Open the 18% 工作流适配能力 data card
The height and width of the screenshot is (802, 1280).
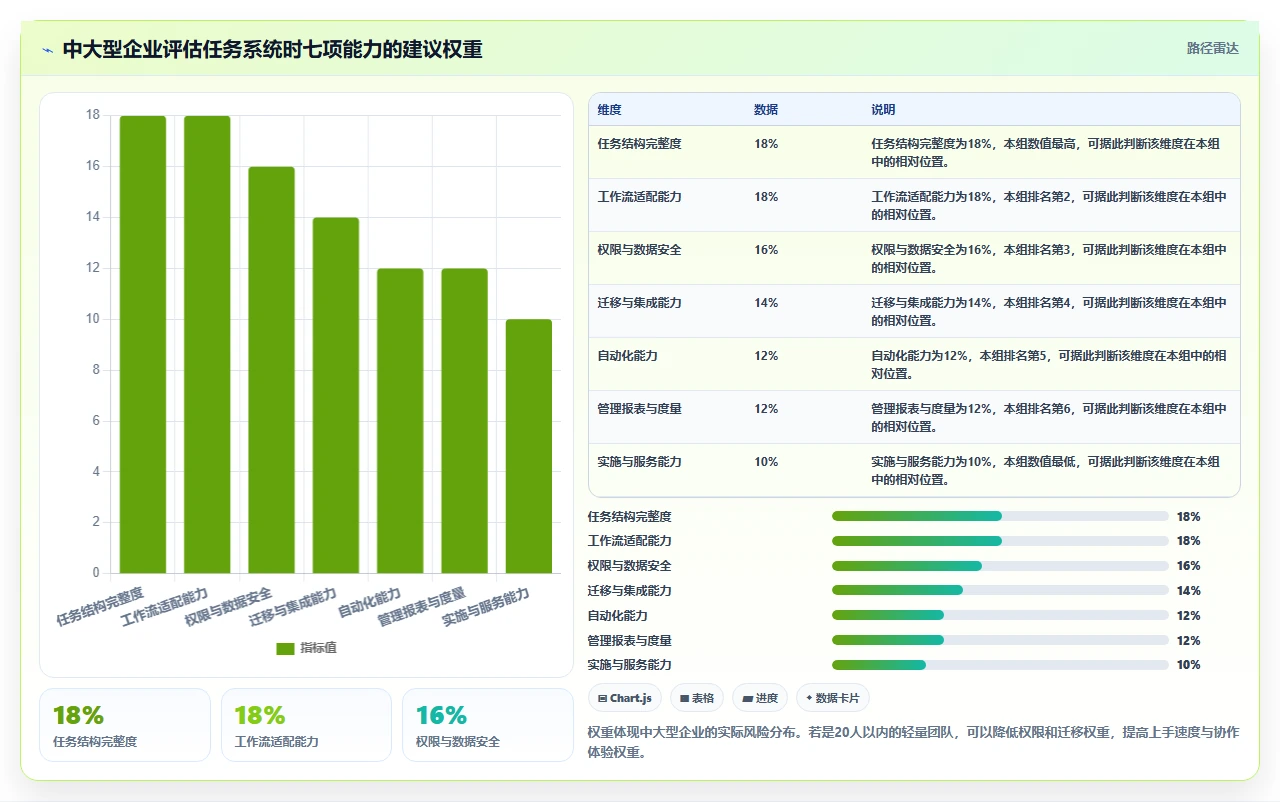click(306, 725)
